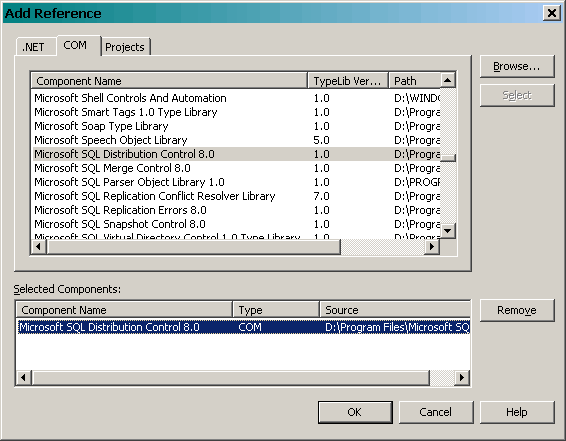Screen dimensions: 566x441
Task: Sort by Component Name column in the top list
Action: [x=169, y=80]
